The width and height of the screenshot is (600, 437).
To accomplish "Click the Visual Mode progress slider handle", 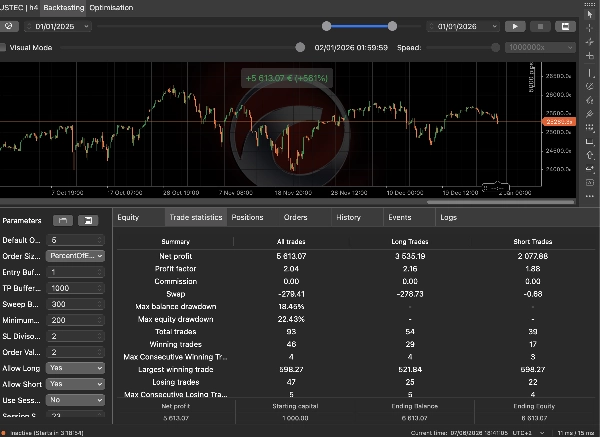I will click(300, 47).
